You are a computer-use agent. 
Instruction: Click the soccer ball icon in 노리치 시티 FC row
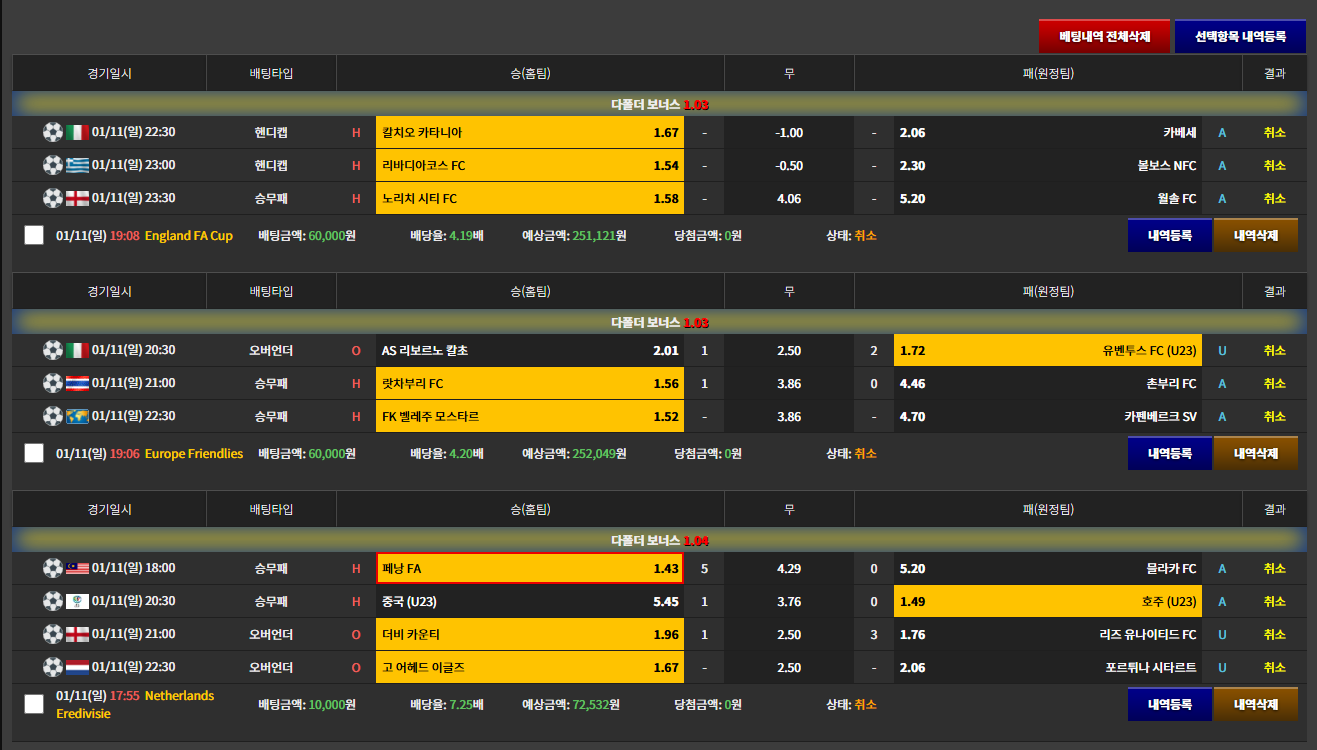[53, 199]
